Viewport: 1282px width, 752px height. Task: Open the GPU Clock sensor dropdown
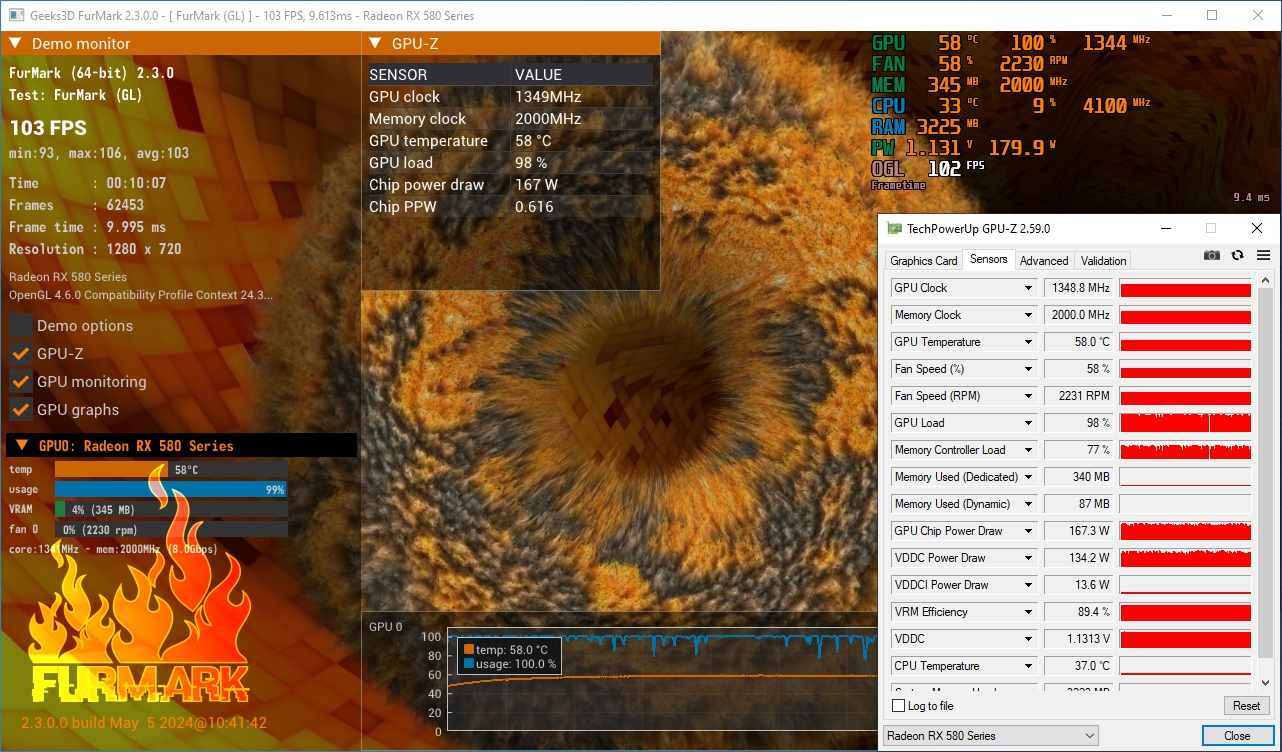click(x=1028, y=288)
